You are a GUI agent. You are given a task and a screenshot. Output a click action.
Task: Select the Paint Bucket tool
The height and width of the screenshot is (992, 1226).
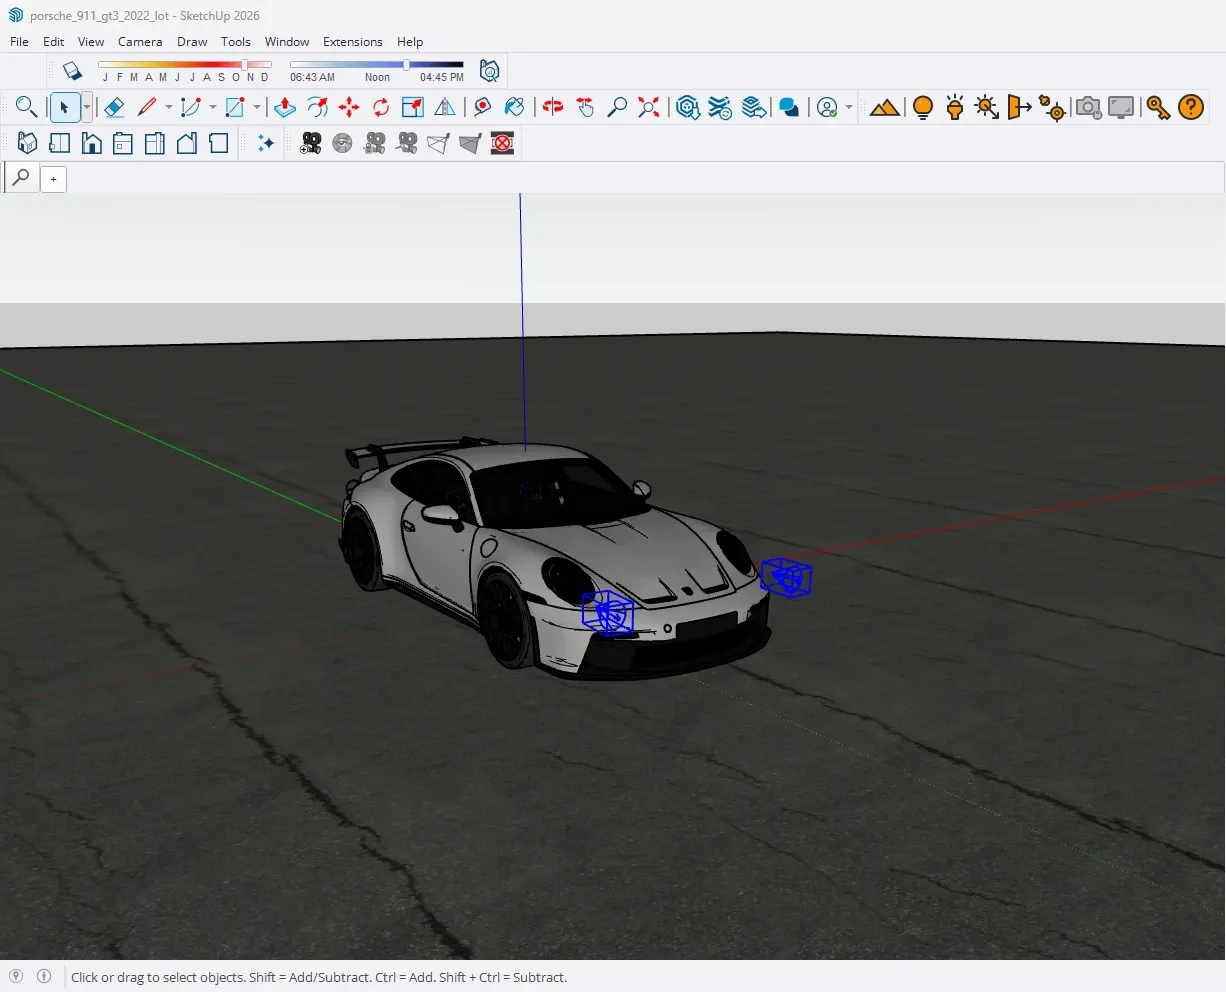click(514, 107)
